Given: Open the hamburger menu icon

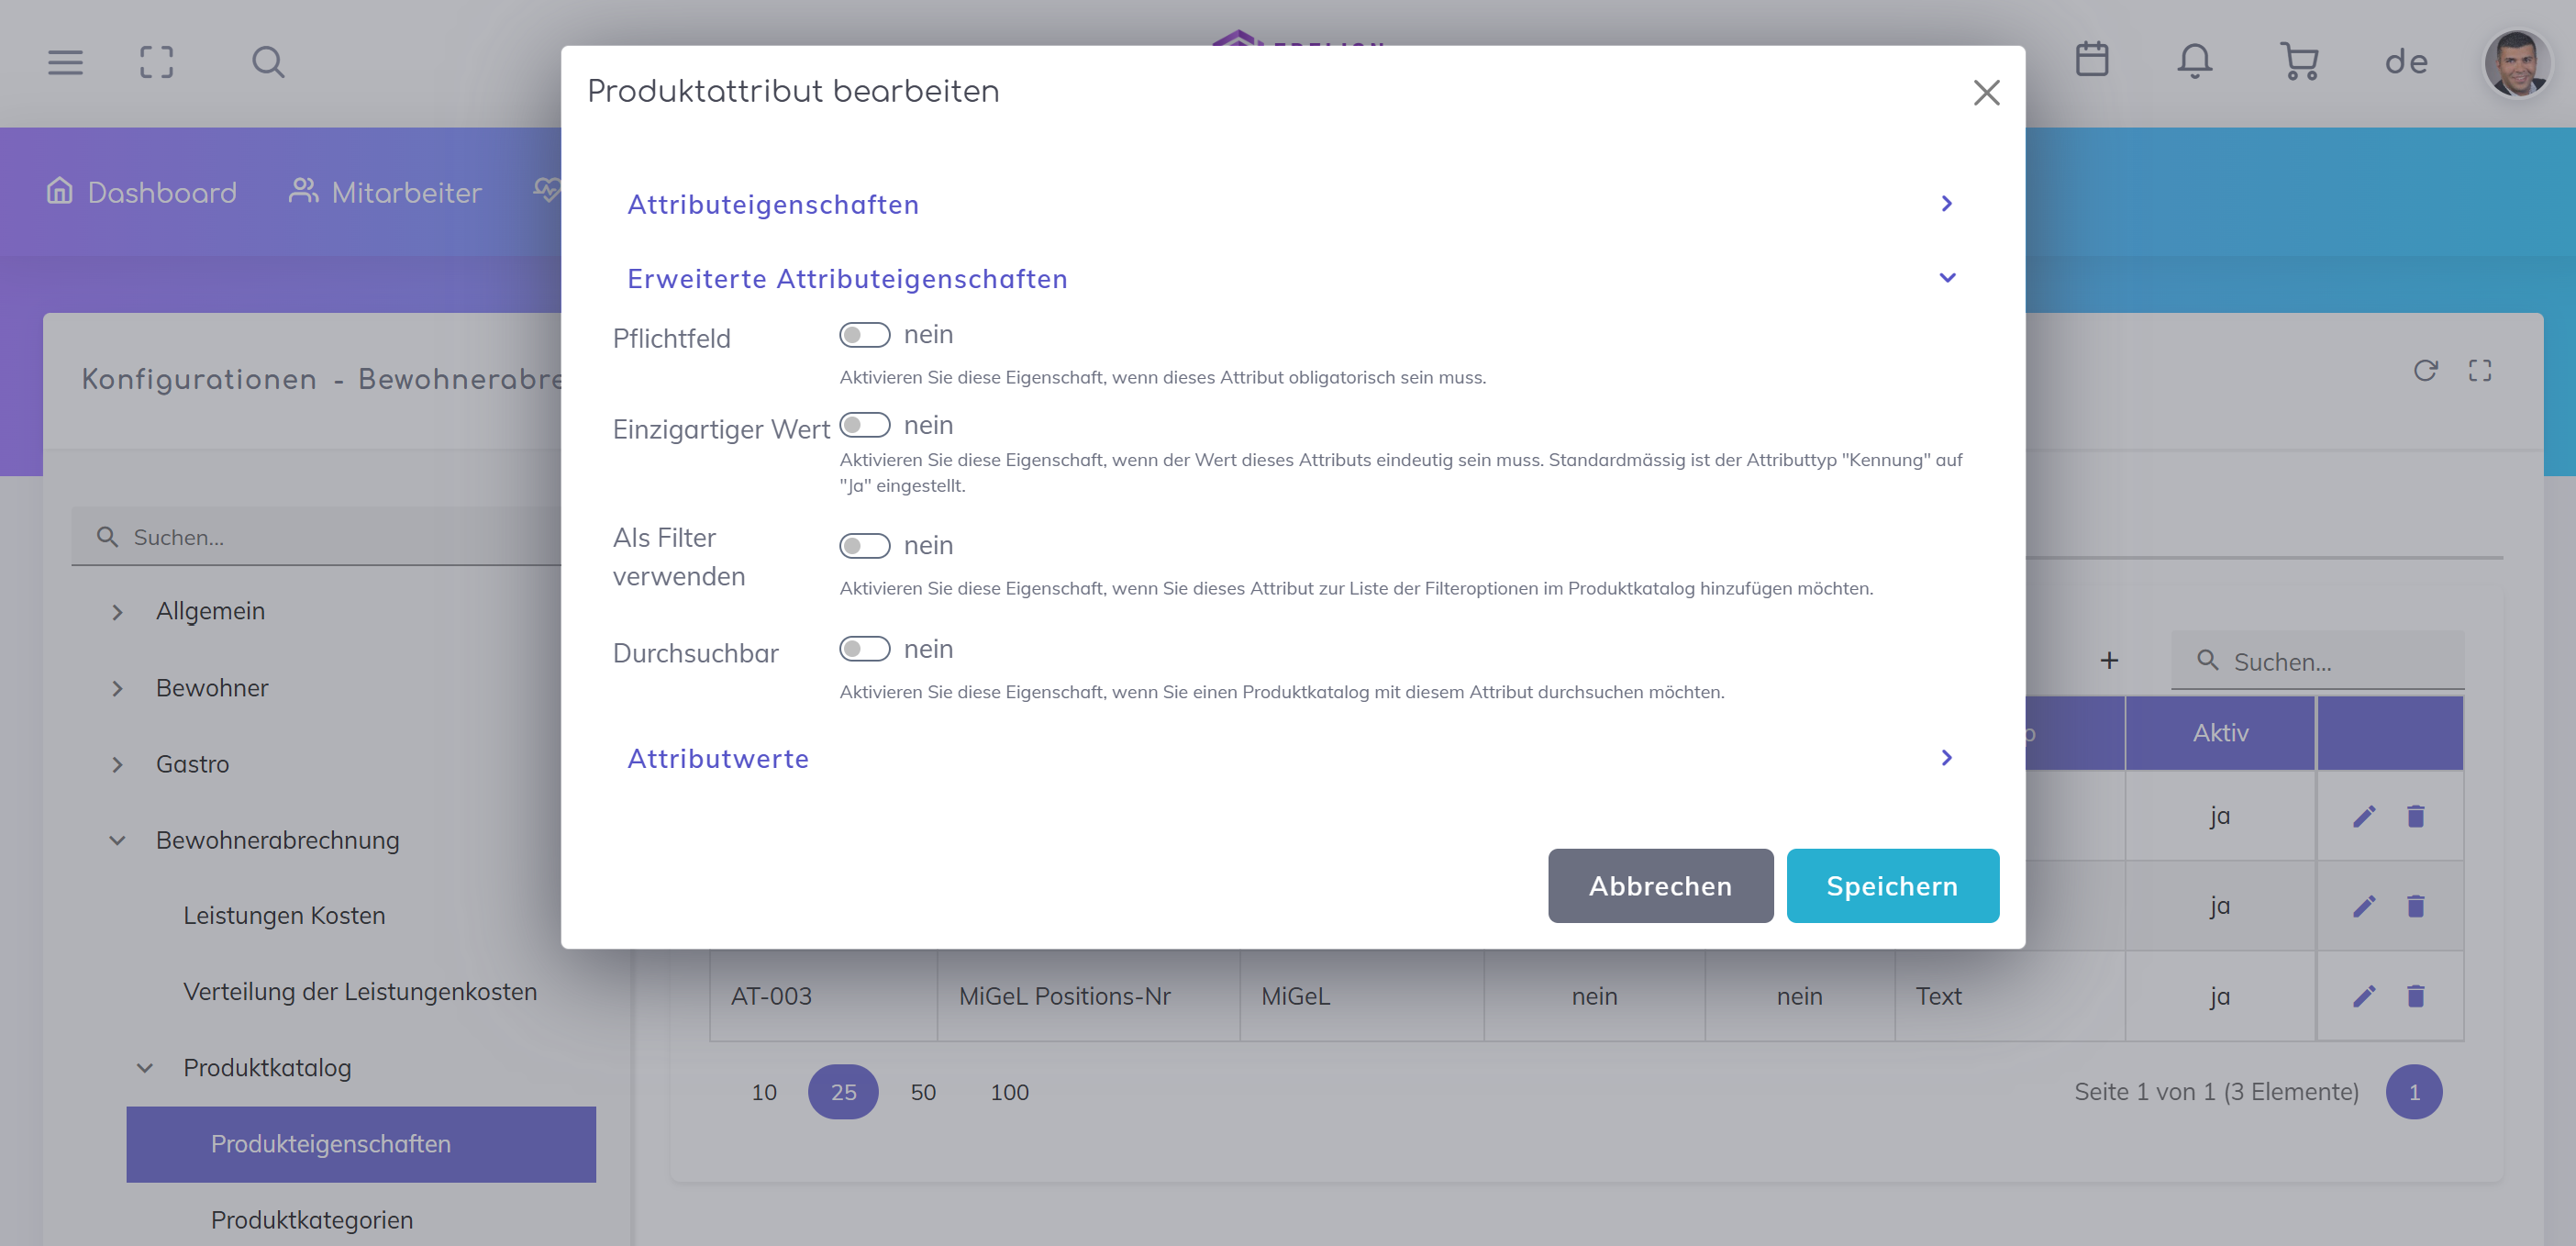Looking at the screenshot, I should pyautogui.click(x=65, y=62).
